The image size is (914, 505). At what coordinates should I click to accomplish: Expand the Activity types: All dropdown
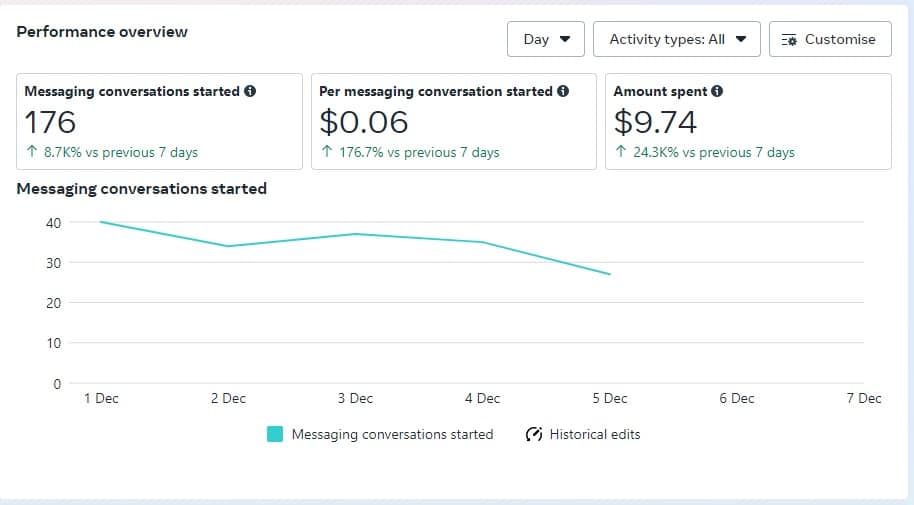coord(677,40)
